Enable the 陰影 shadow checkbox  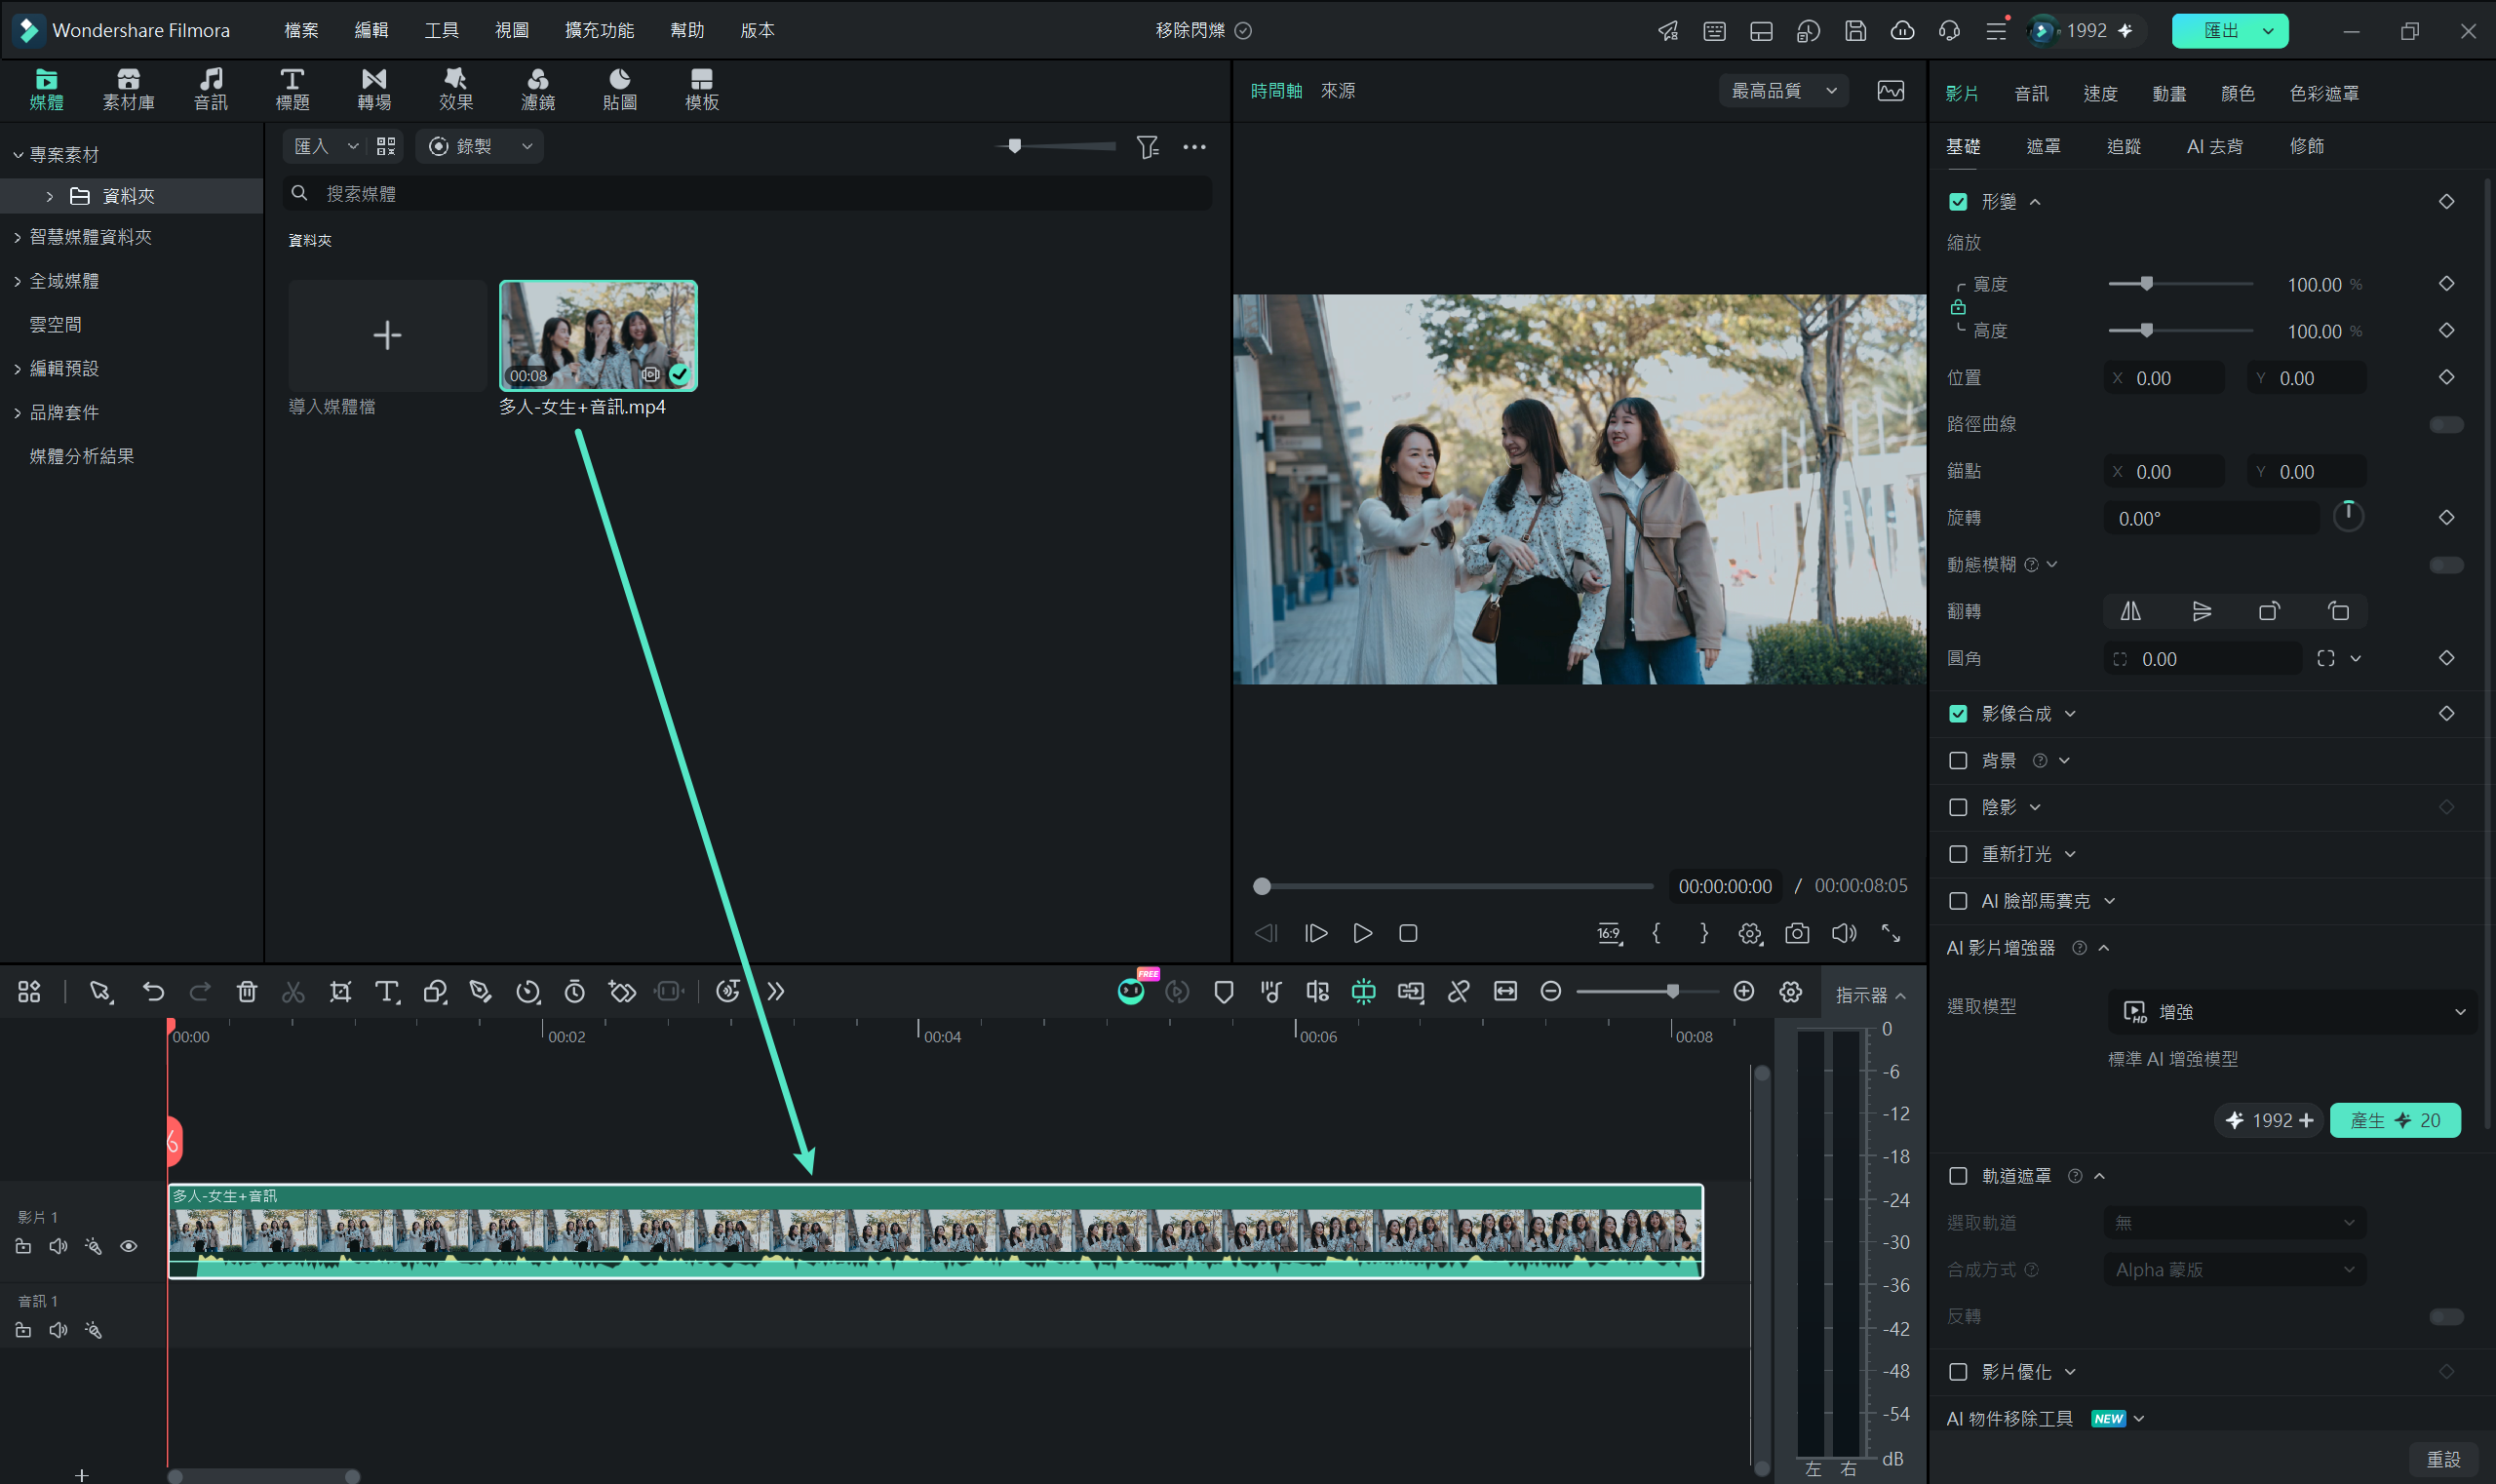tap(1958, 807)
